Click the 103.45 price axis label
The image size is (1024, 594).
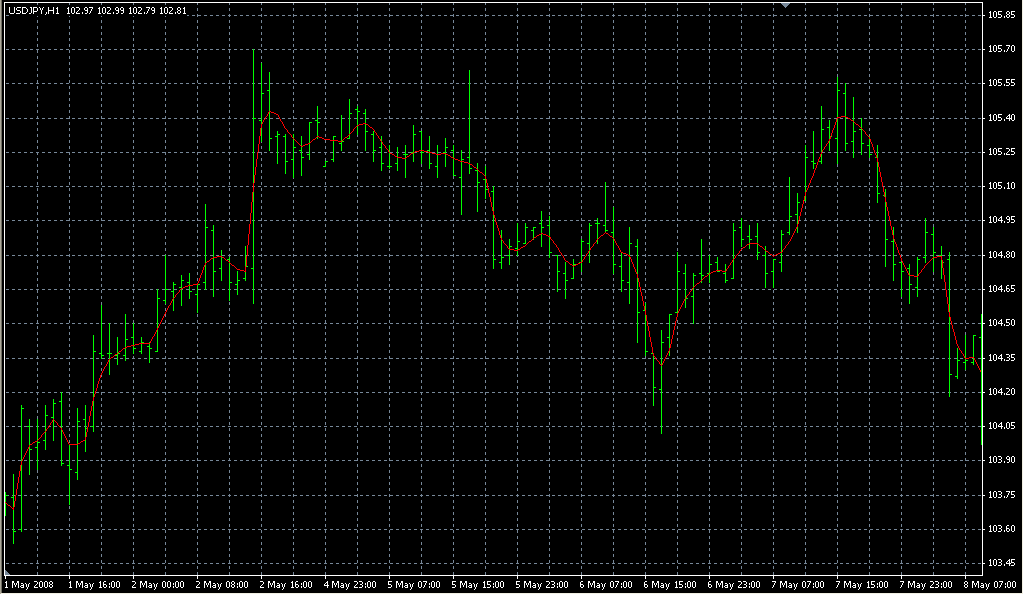click(x=1002, y=563)
